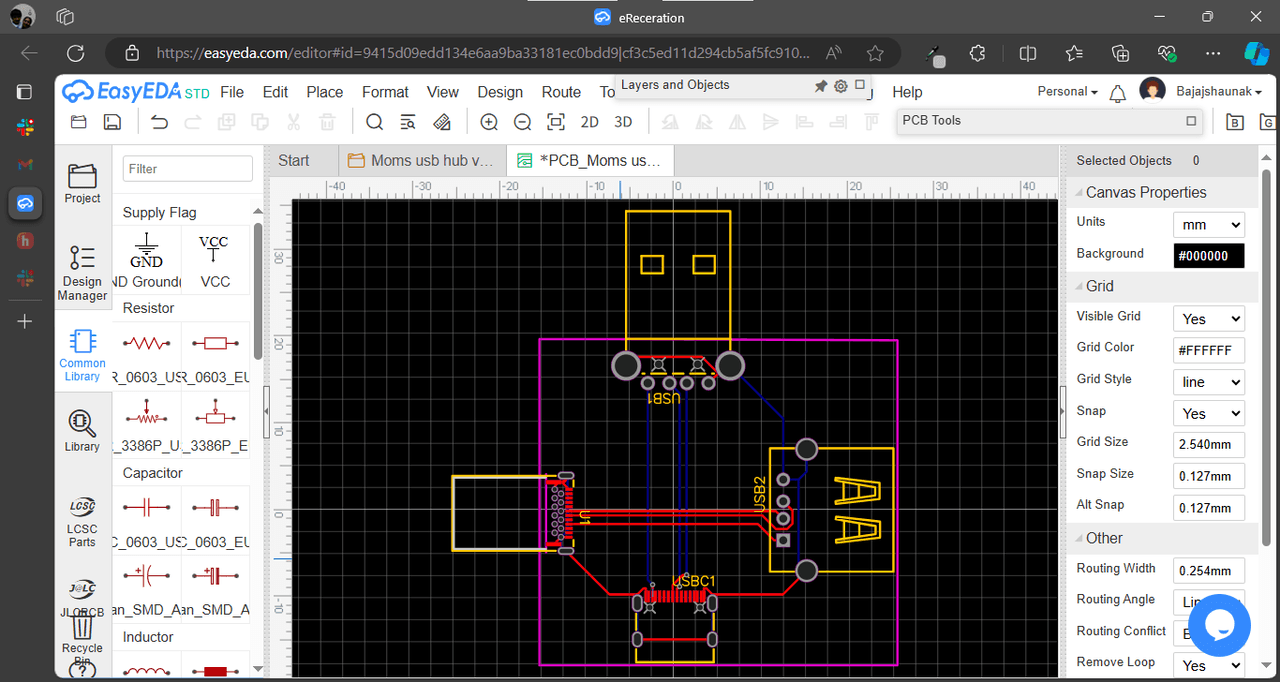Viewport: 1280px width, 682px height.
Task: Open the Grid Style line dropdown
Action: pyautogui.click(x=1208, y=382)
